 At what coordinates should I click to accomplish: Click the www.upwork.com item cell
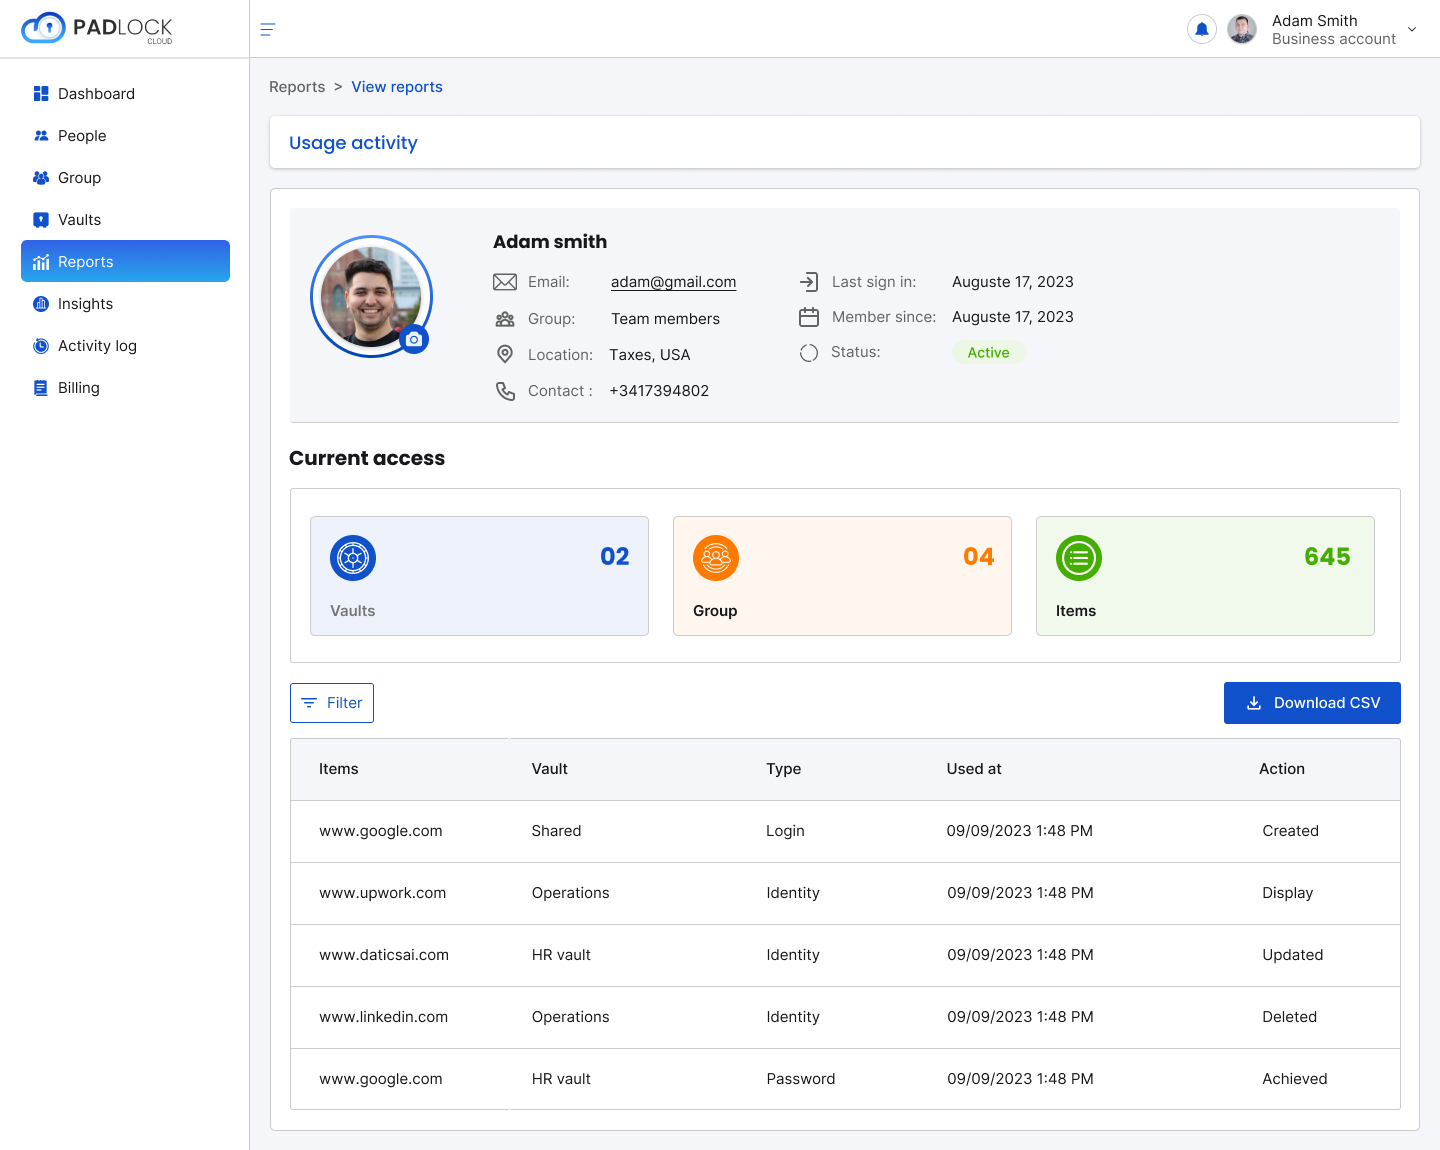point(383,893)
